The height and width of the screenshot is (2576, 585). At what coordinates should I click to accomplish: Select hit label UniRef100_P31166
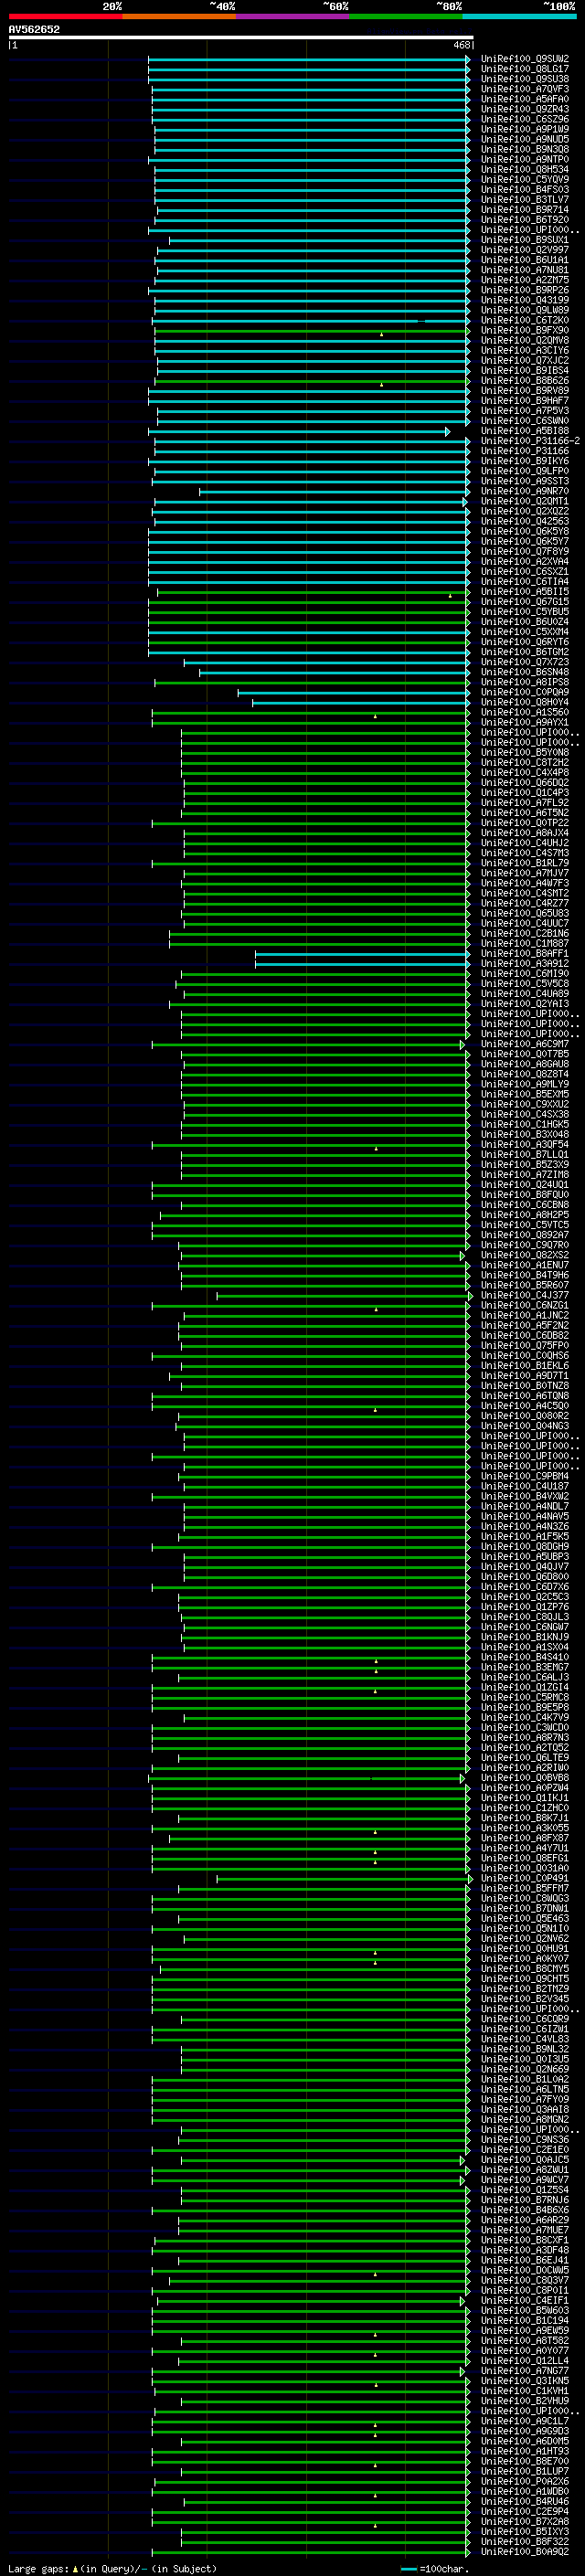(525, 451)
